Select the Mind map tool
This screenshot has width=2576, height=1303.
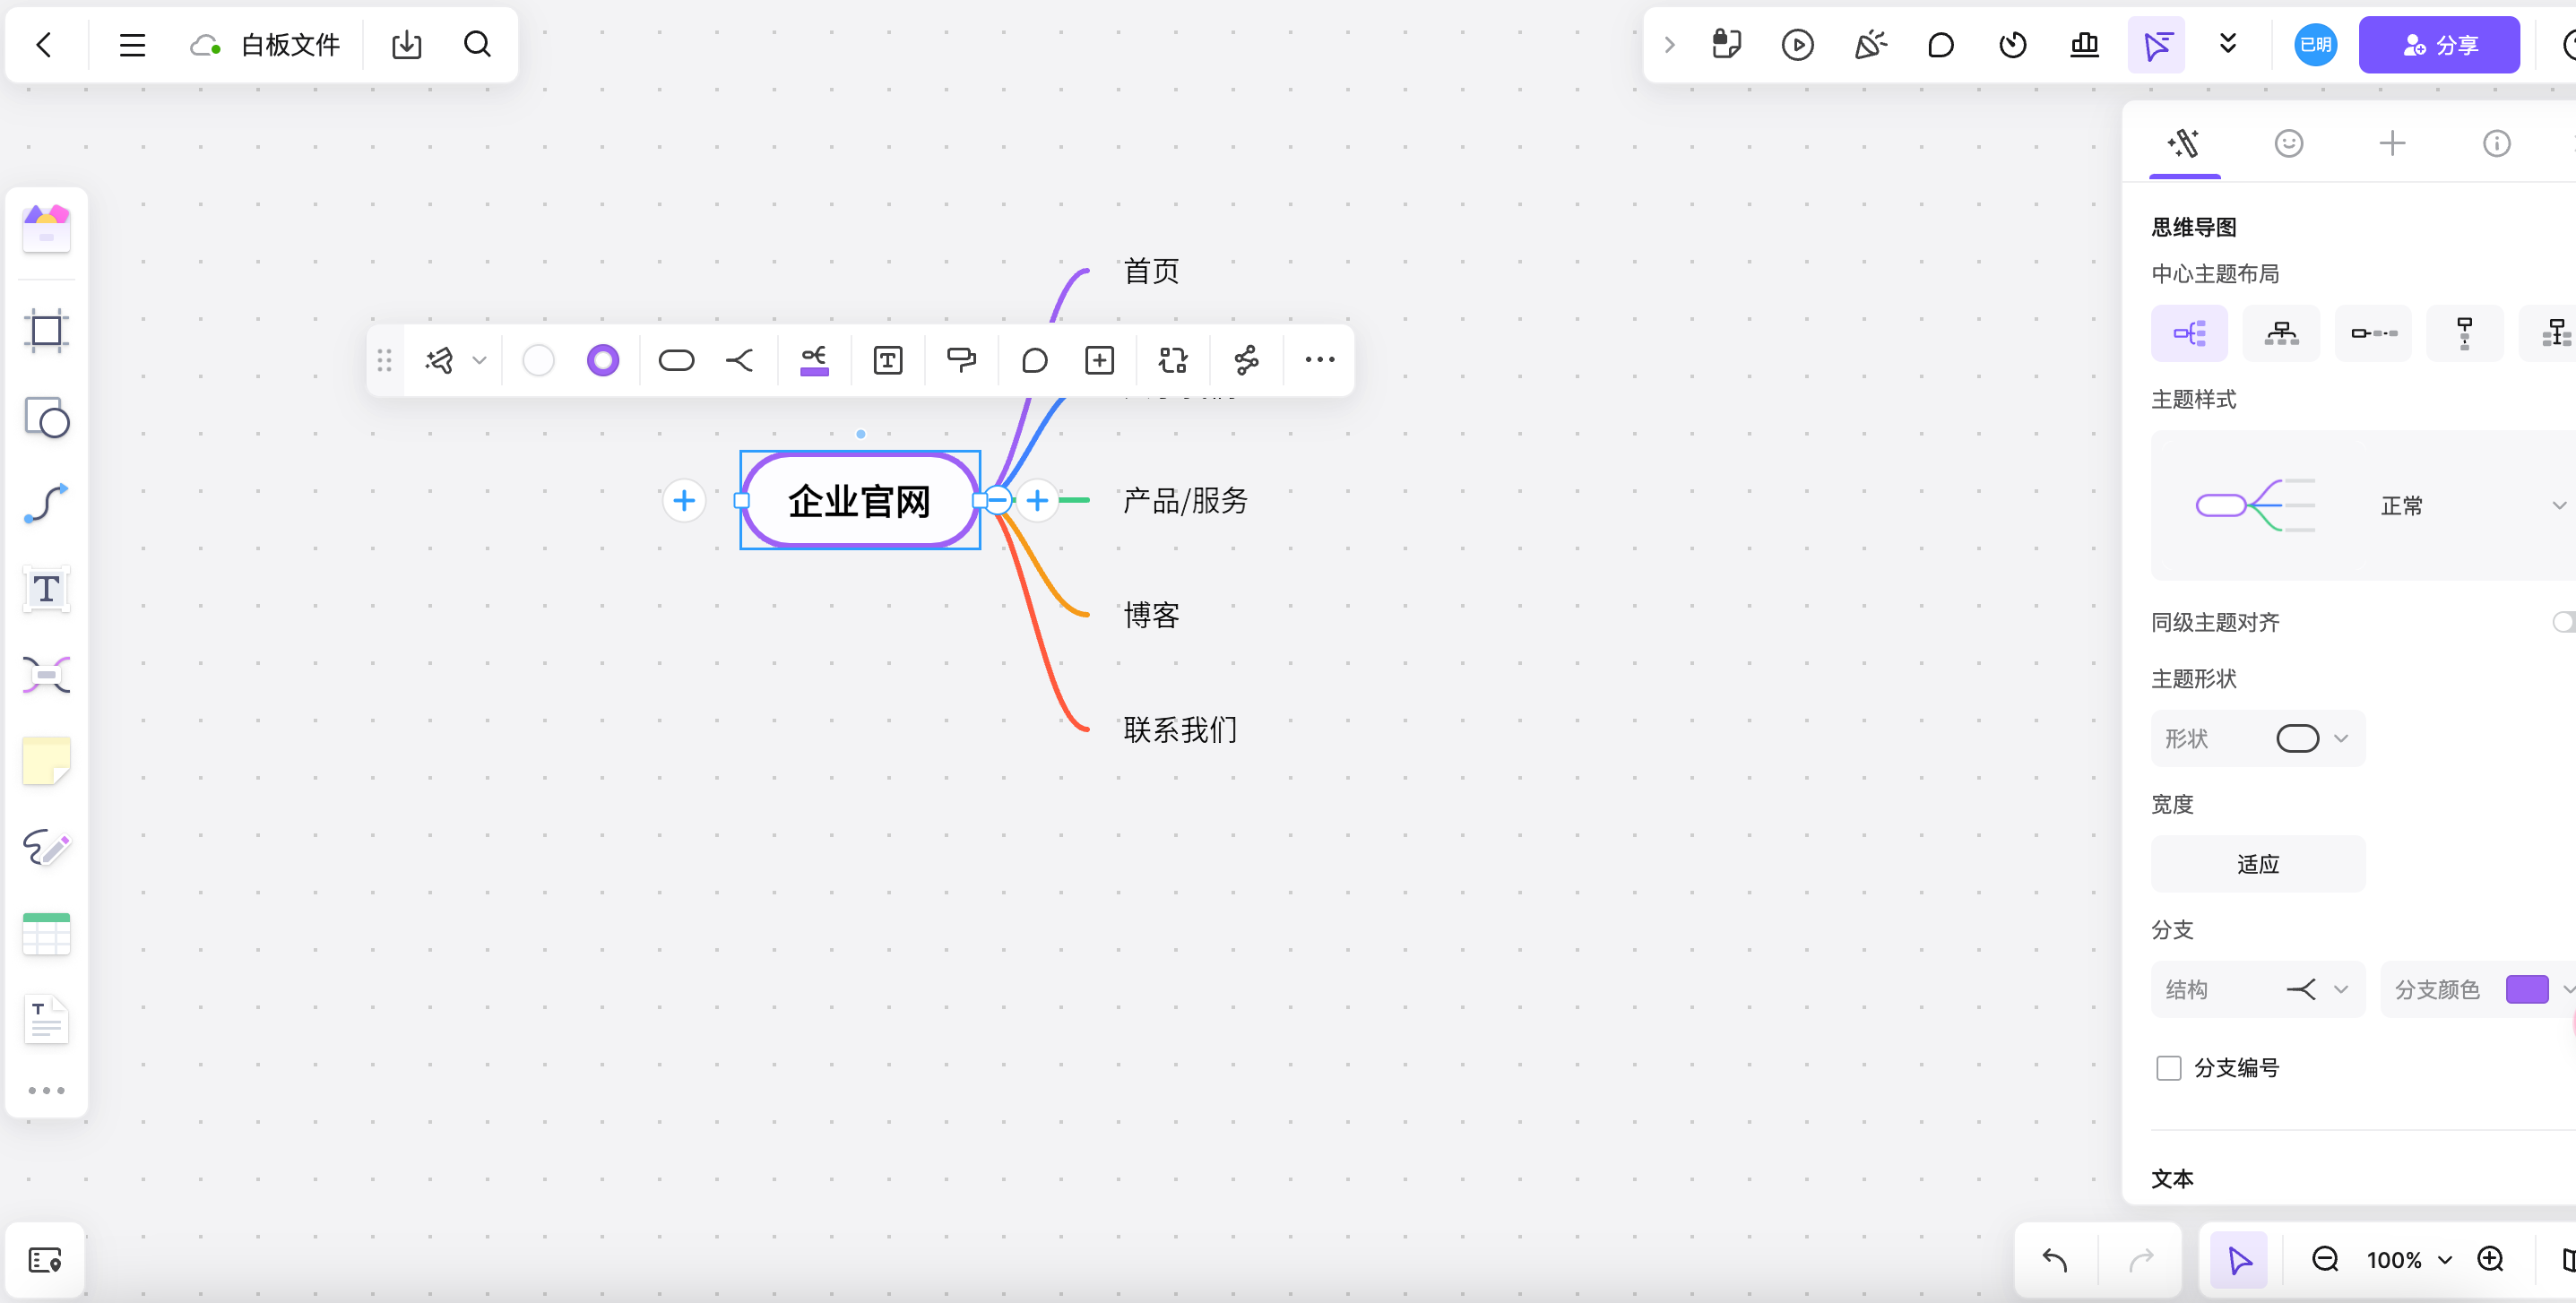[x=46, y=675]
